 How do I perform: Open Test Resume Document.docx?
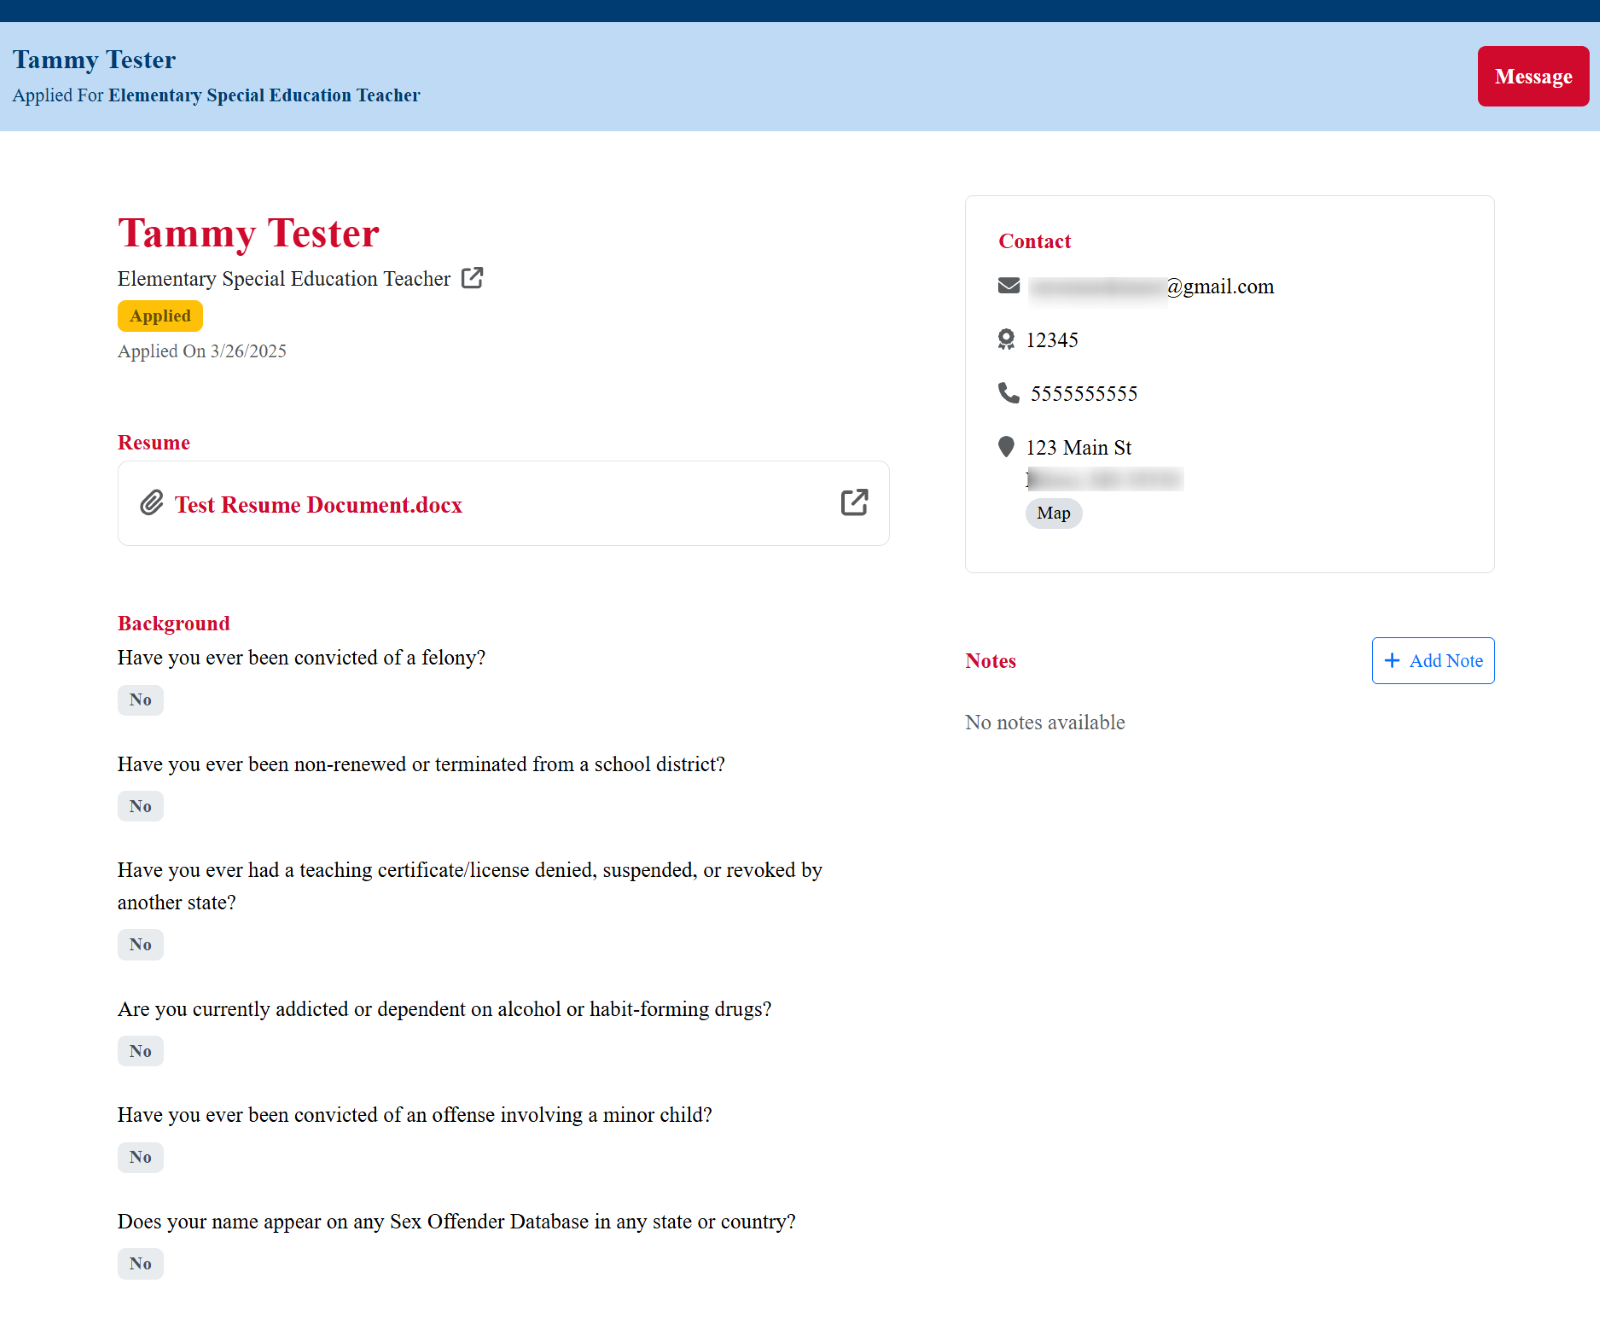point(317,505)
